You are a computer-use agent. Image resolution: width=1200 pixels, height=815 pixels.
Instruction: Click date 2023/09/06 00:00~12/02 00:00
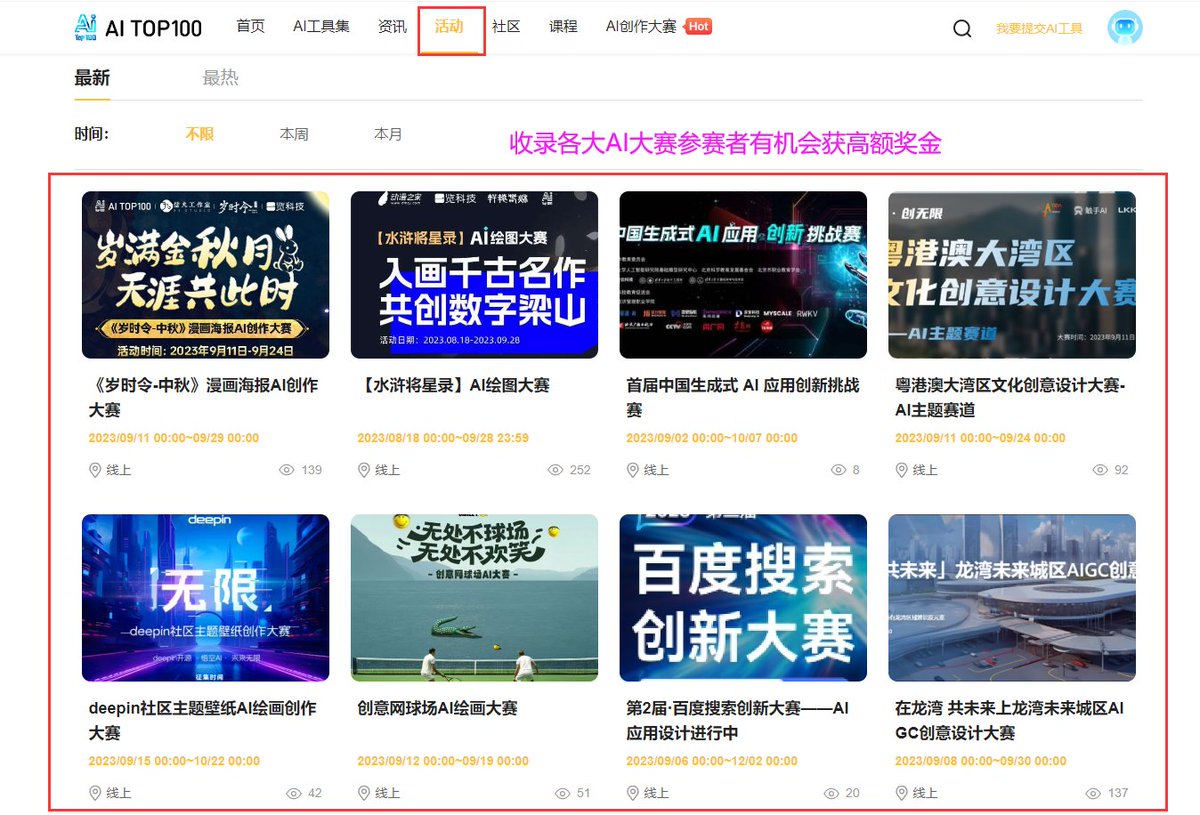click(712, 761)
